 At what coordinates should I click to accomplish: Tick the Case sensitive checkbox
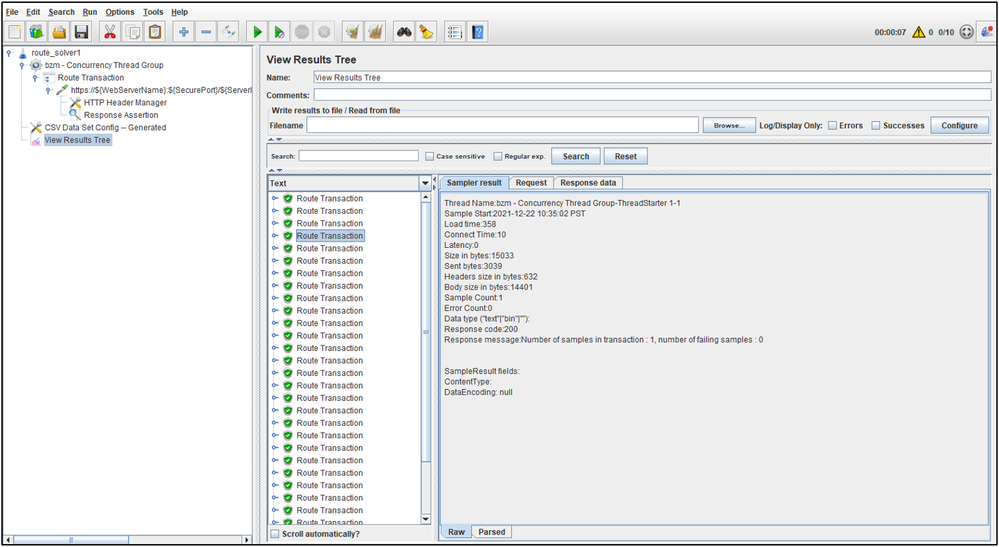coord(429,156)
